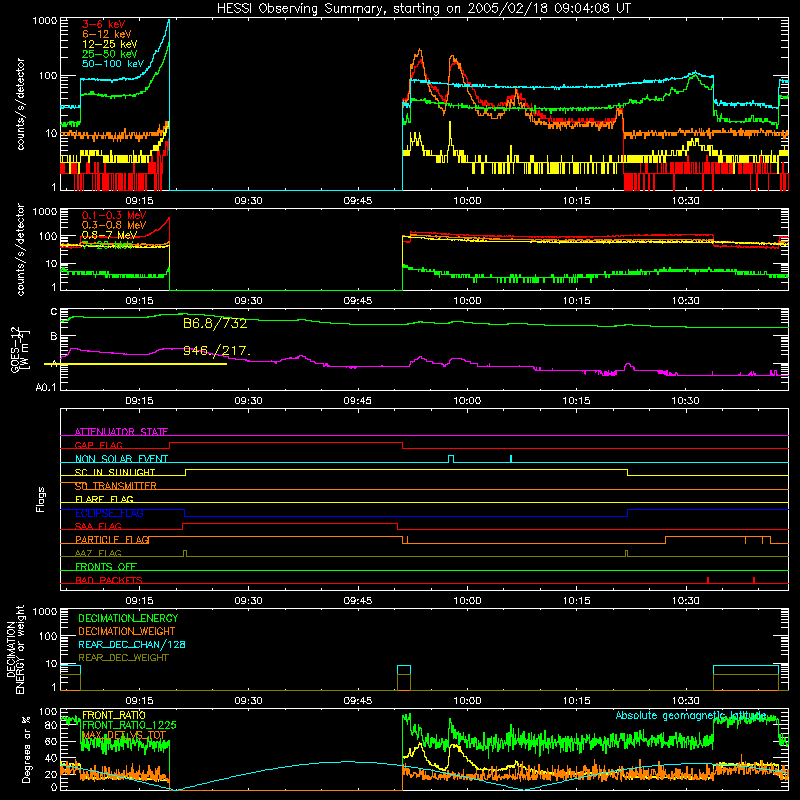Image resolution: width=800 pixels, height=800 pixels.
Task: Select the BAD_PACKETS flag label
Action: pos(109,581)
